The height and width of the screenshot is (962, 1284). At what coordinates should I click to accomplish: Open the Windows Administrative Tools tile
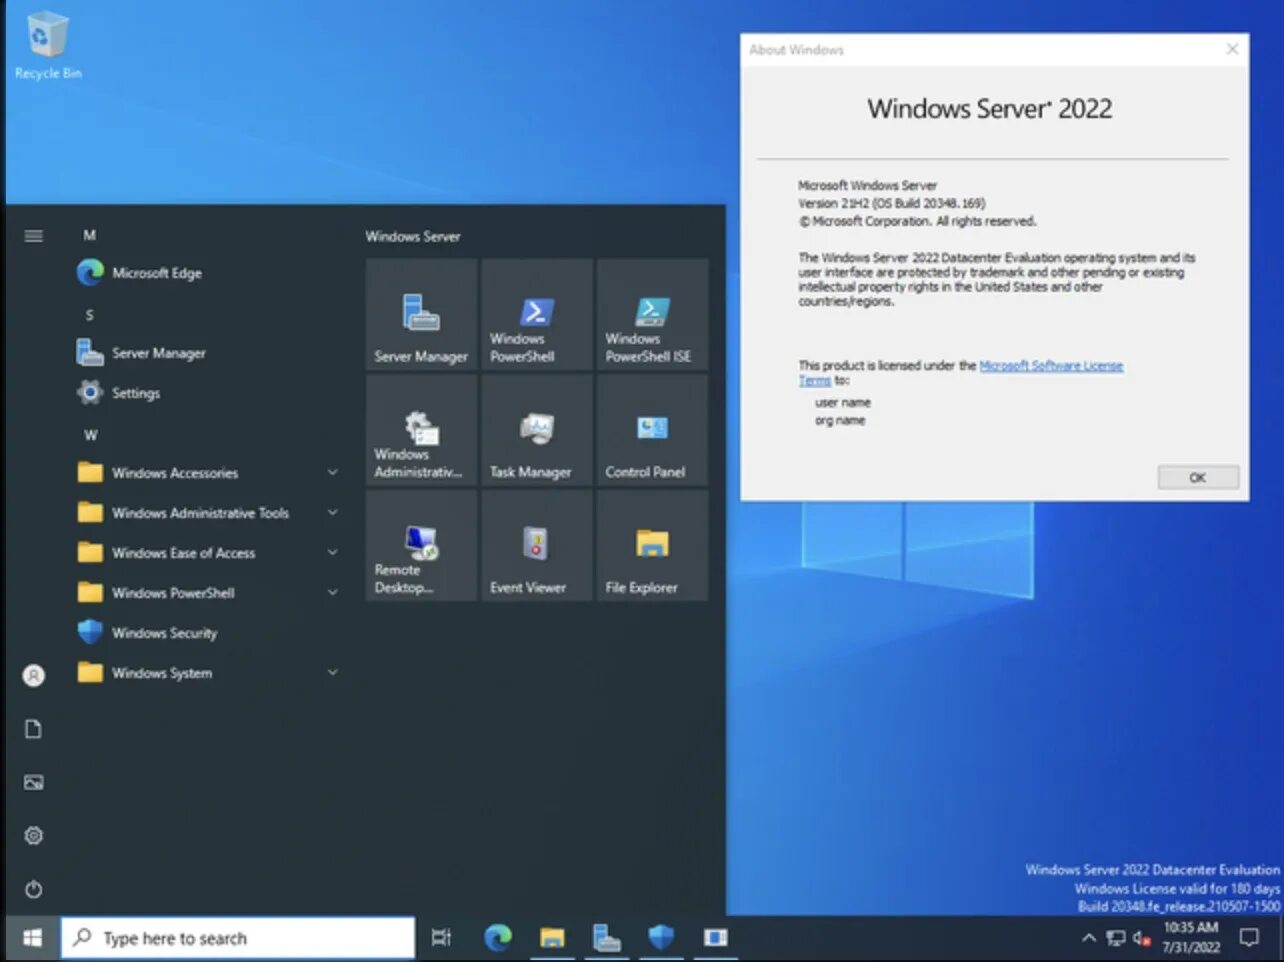point(421,430)
